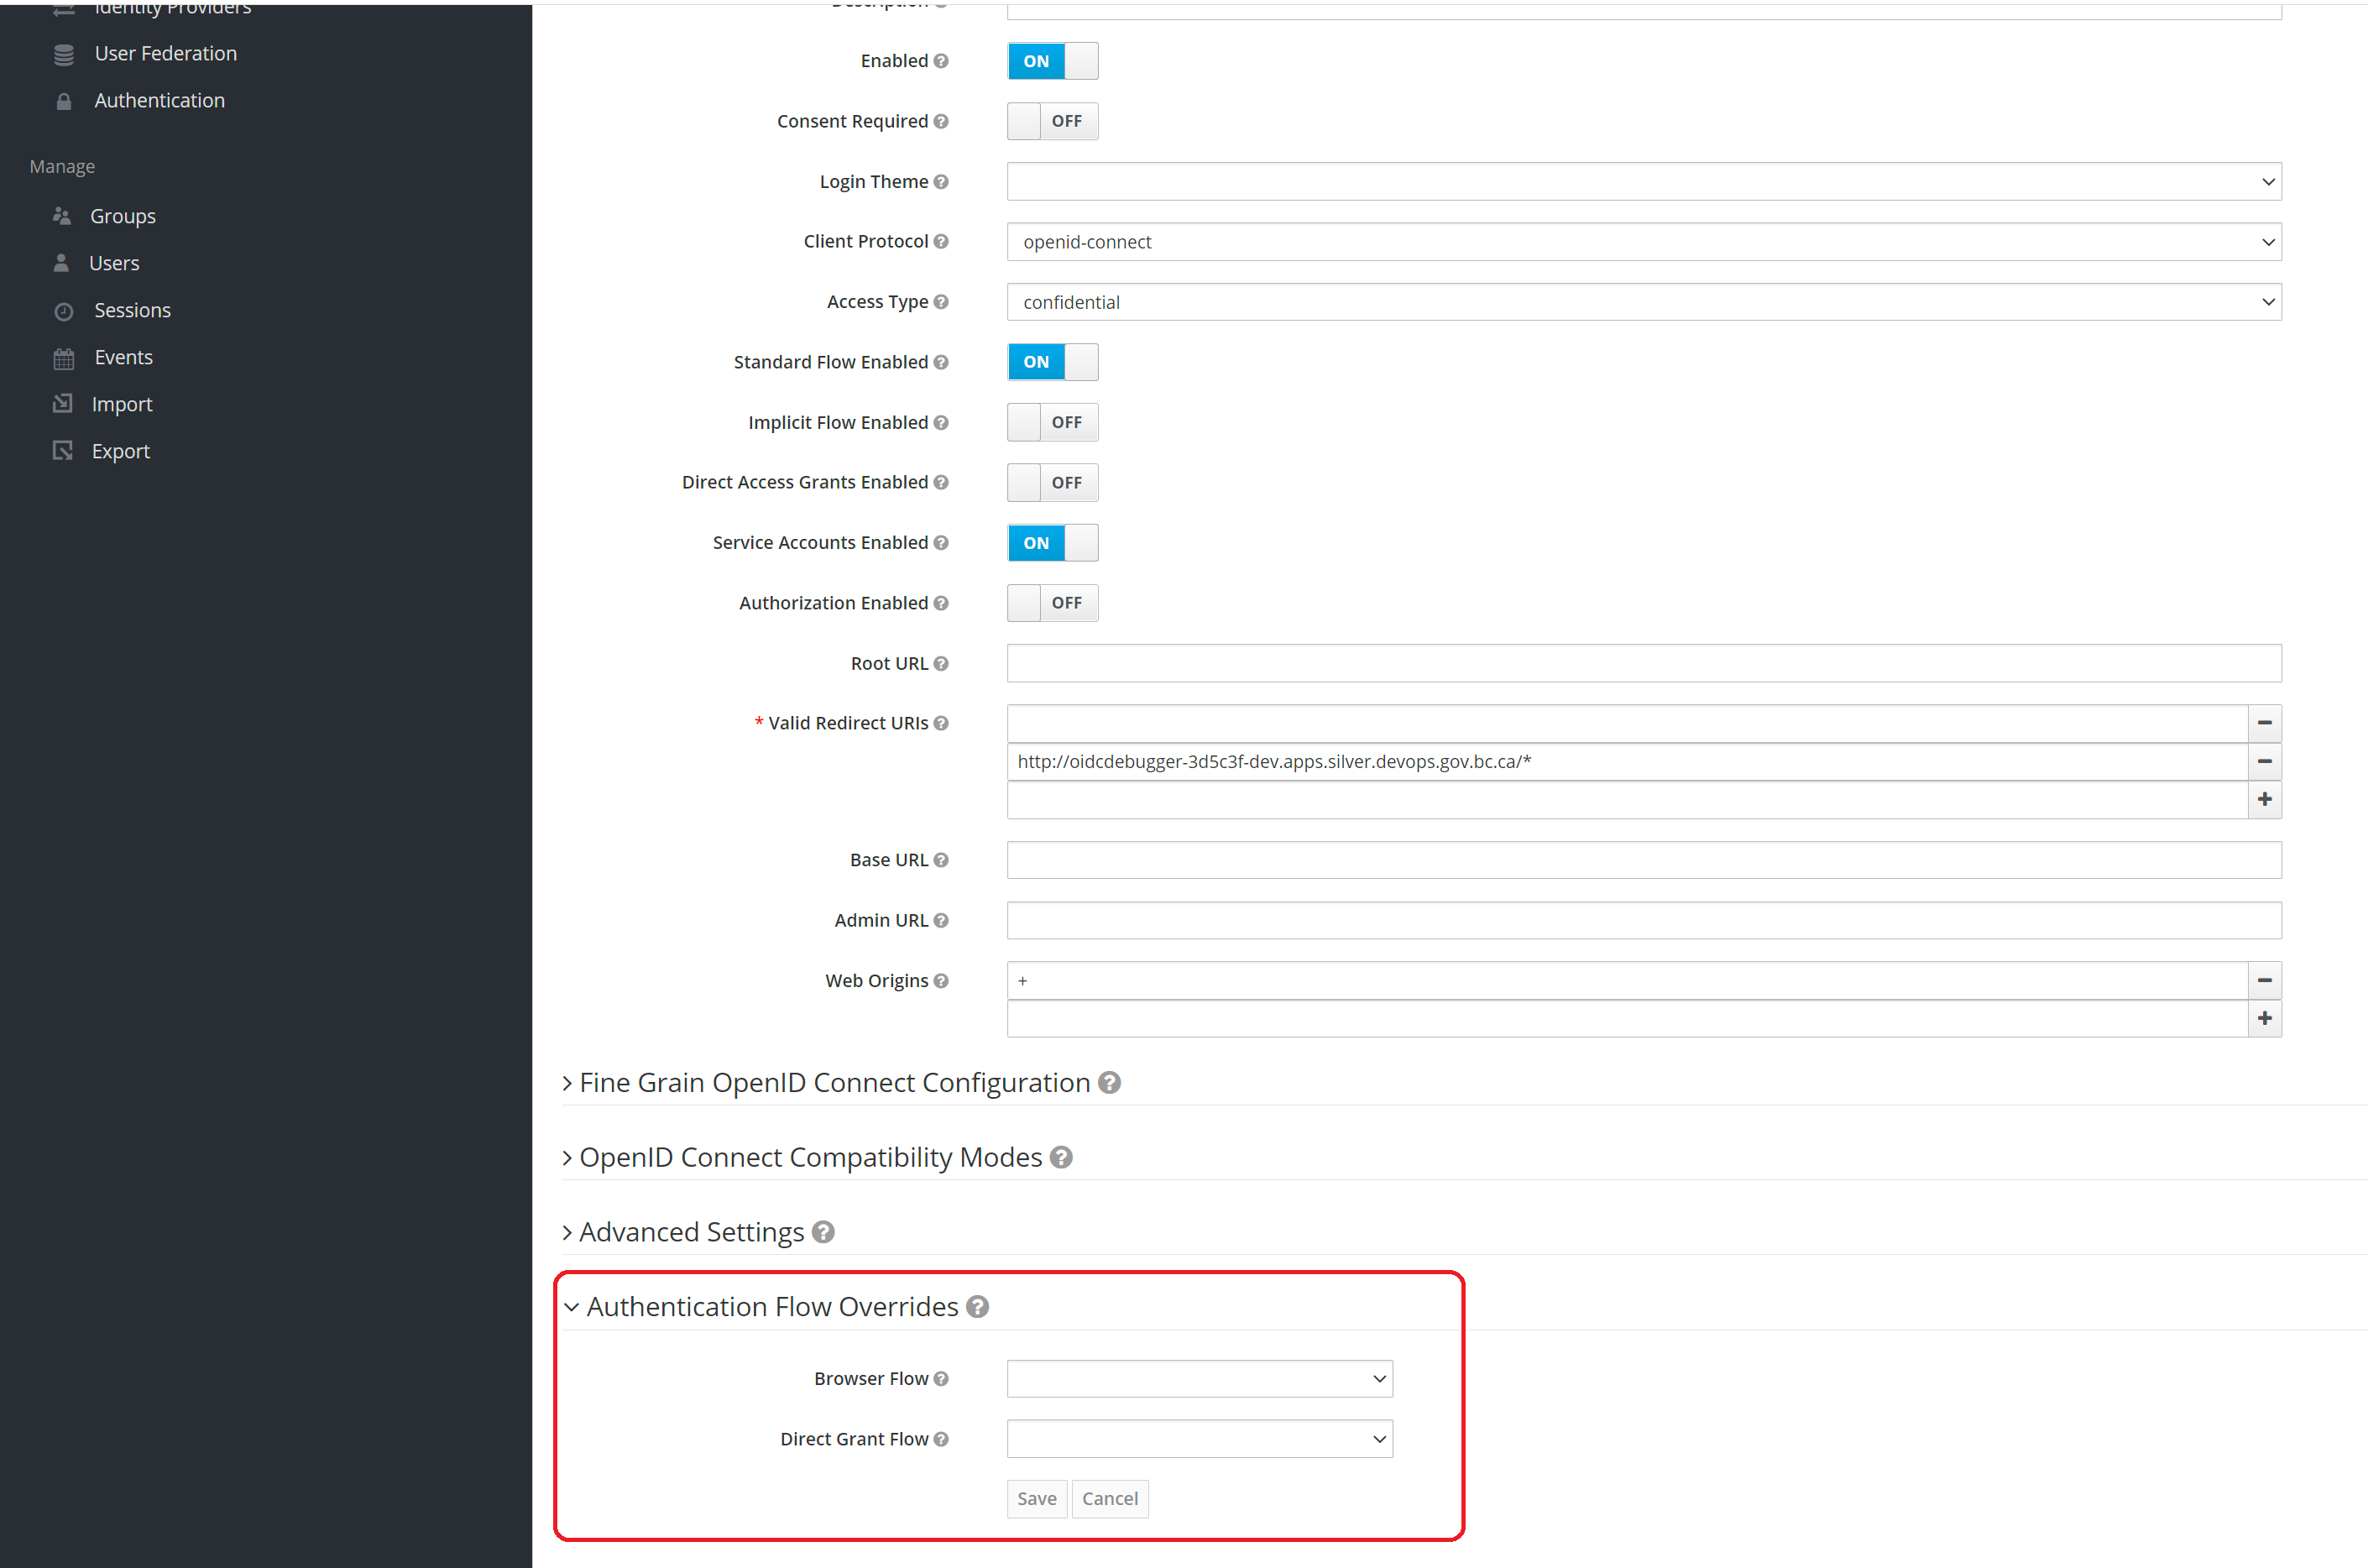Add a new Valid Redirect URI with plus
2368x1568 pixels.
(x=2264, y=799)
